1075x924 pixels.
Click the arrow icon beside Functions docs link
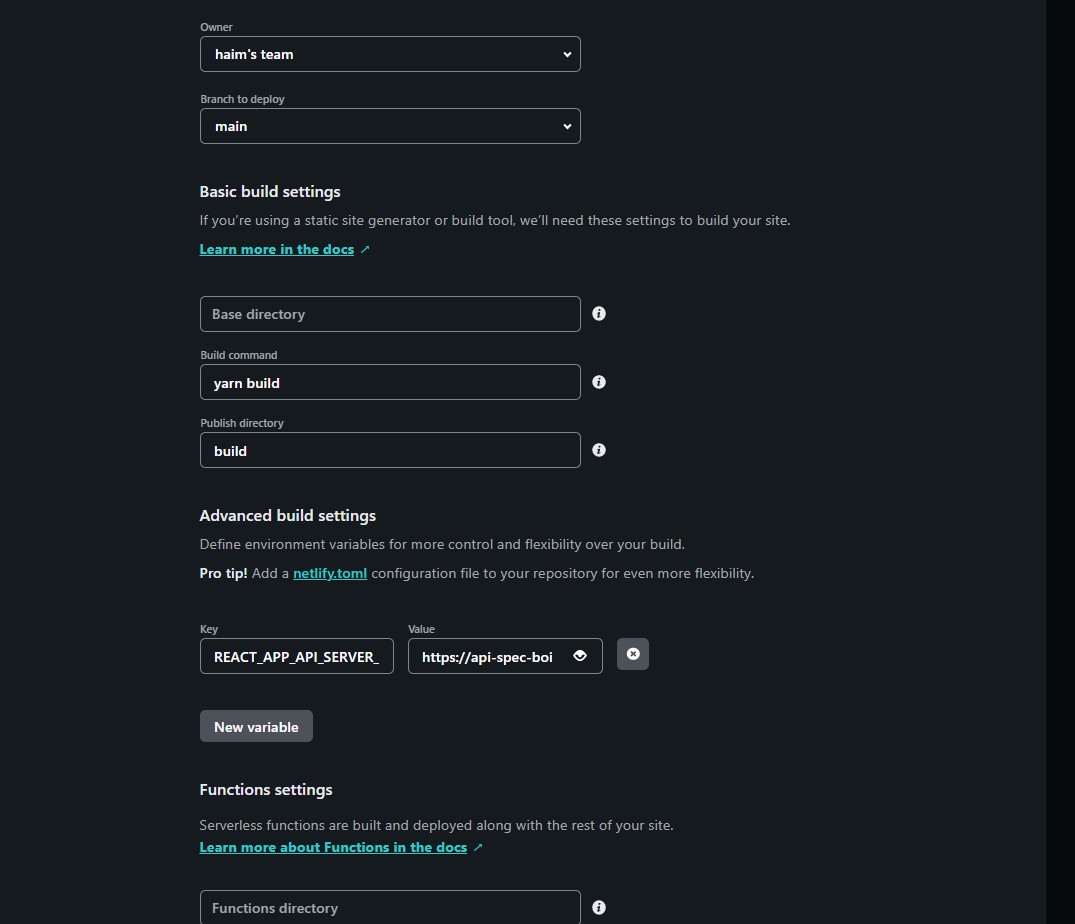[478, 847]
